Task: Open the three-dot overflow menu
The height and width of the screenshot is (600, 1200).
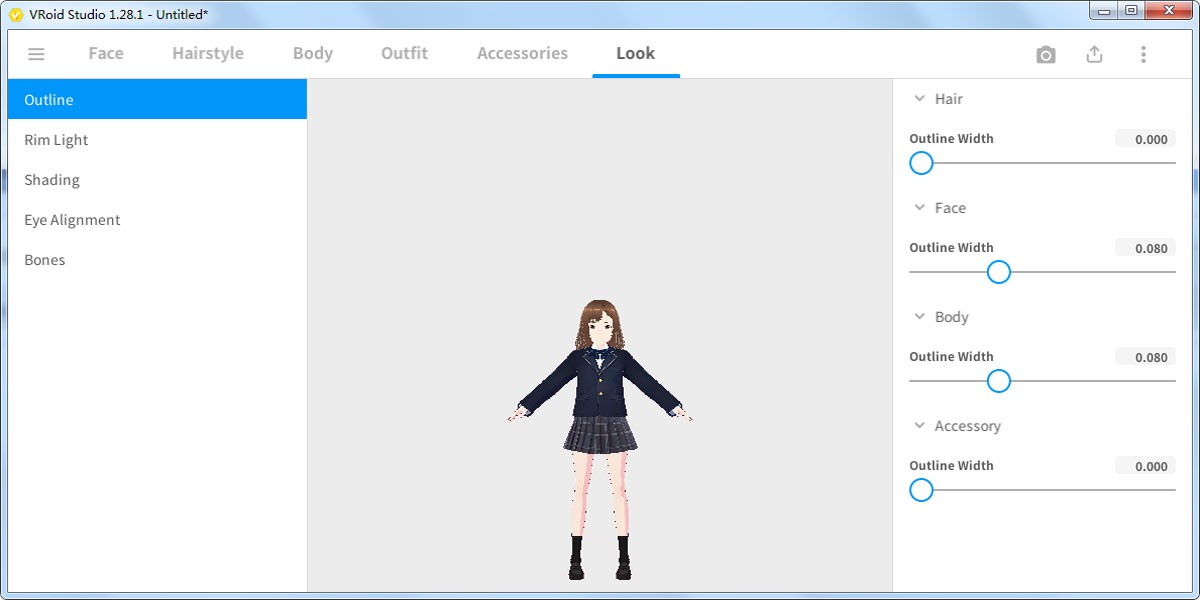Action: tap(1143, 55)
